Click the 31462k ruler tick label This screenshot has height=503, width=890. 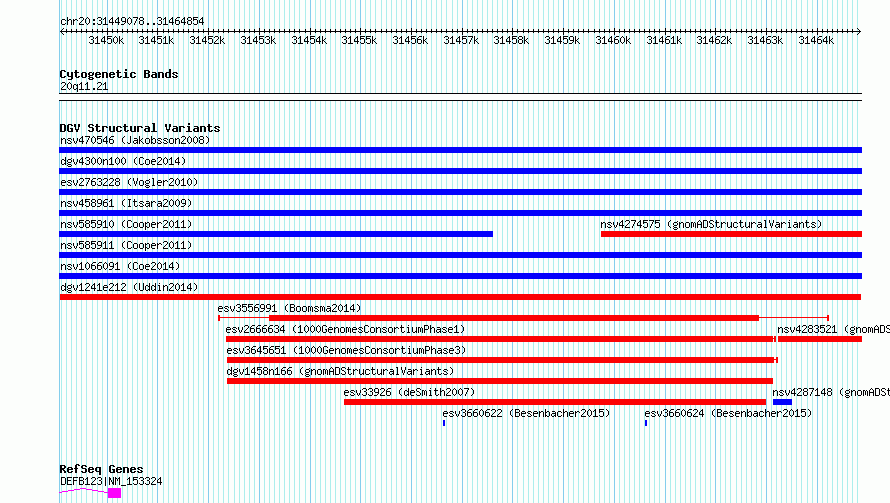(x=714, y=40)
